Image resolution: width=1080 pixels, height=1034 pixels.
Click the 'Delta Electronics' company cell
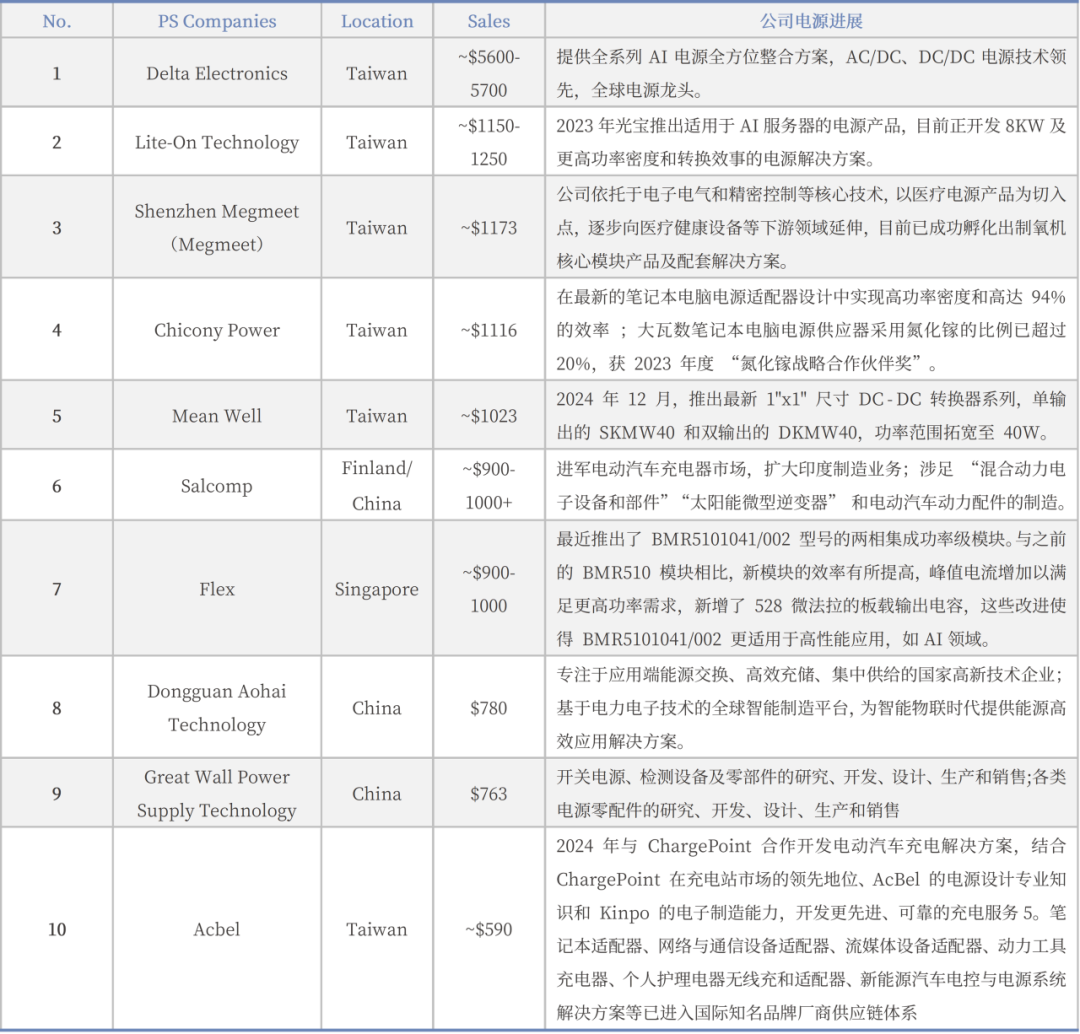[x=217, y=73]
